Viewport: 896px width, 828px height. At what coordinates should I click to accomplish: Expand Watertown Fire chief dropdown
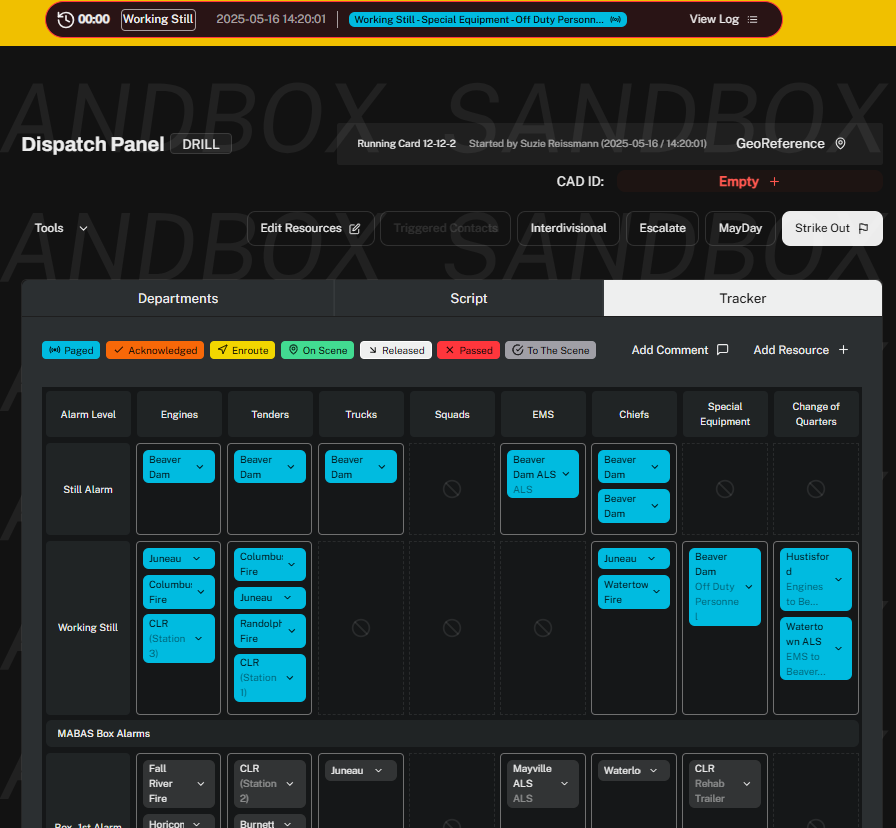tap(634, 593)
